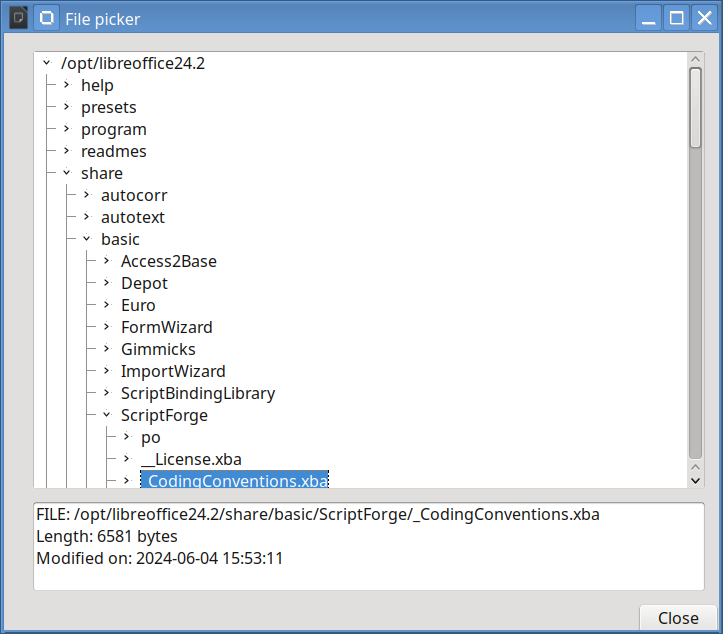Expand the Gimmicks folder
This screenshot has width=723, height=634.
coord(107,349)
